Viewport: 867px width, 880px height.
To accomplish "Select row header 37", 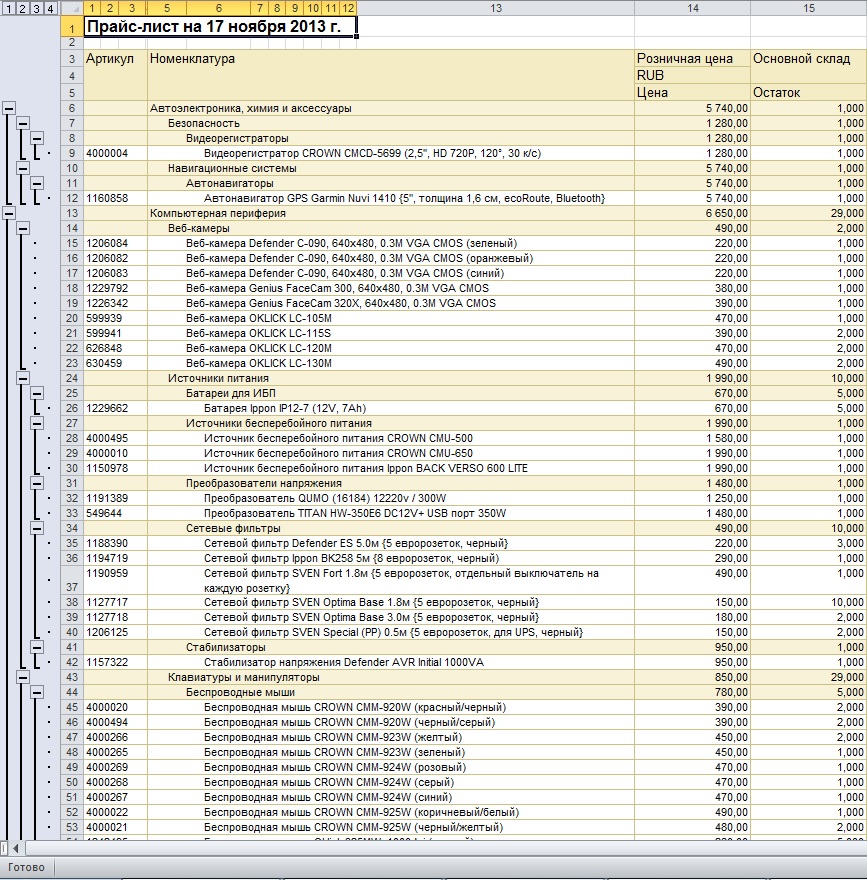I will point(72,580).
